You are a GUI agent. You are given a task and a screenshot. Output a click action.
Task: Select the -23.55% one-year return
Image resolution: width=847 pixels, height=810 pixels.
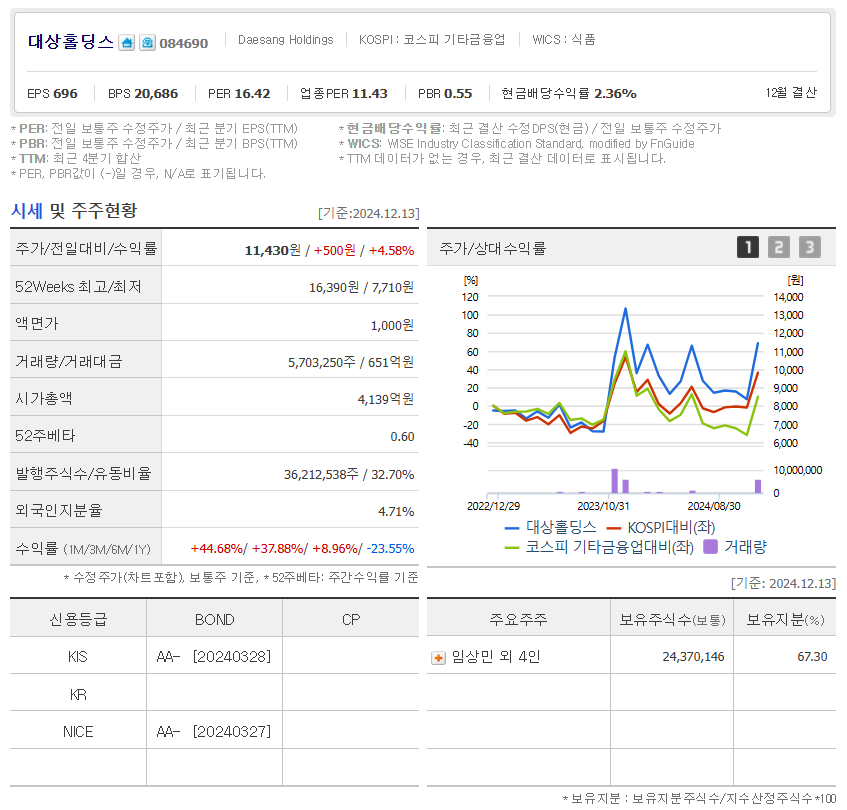391,549
